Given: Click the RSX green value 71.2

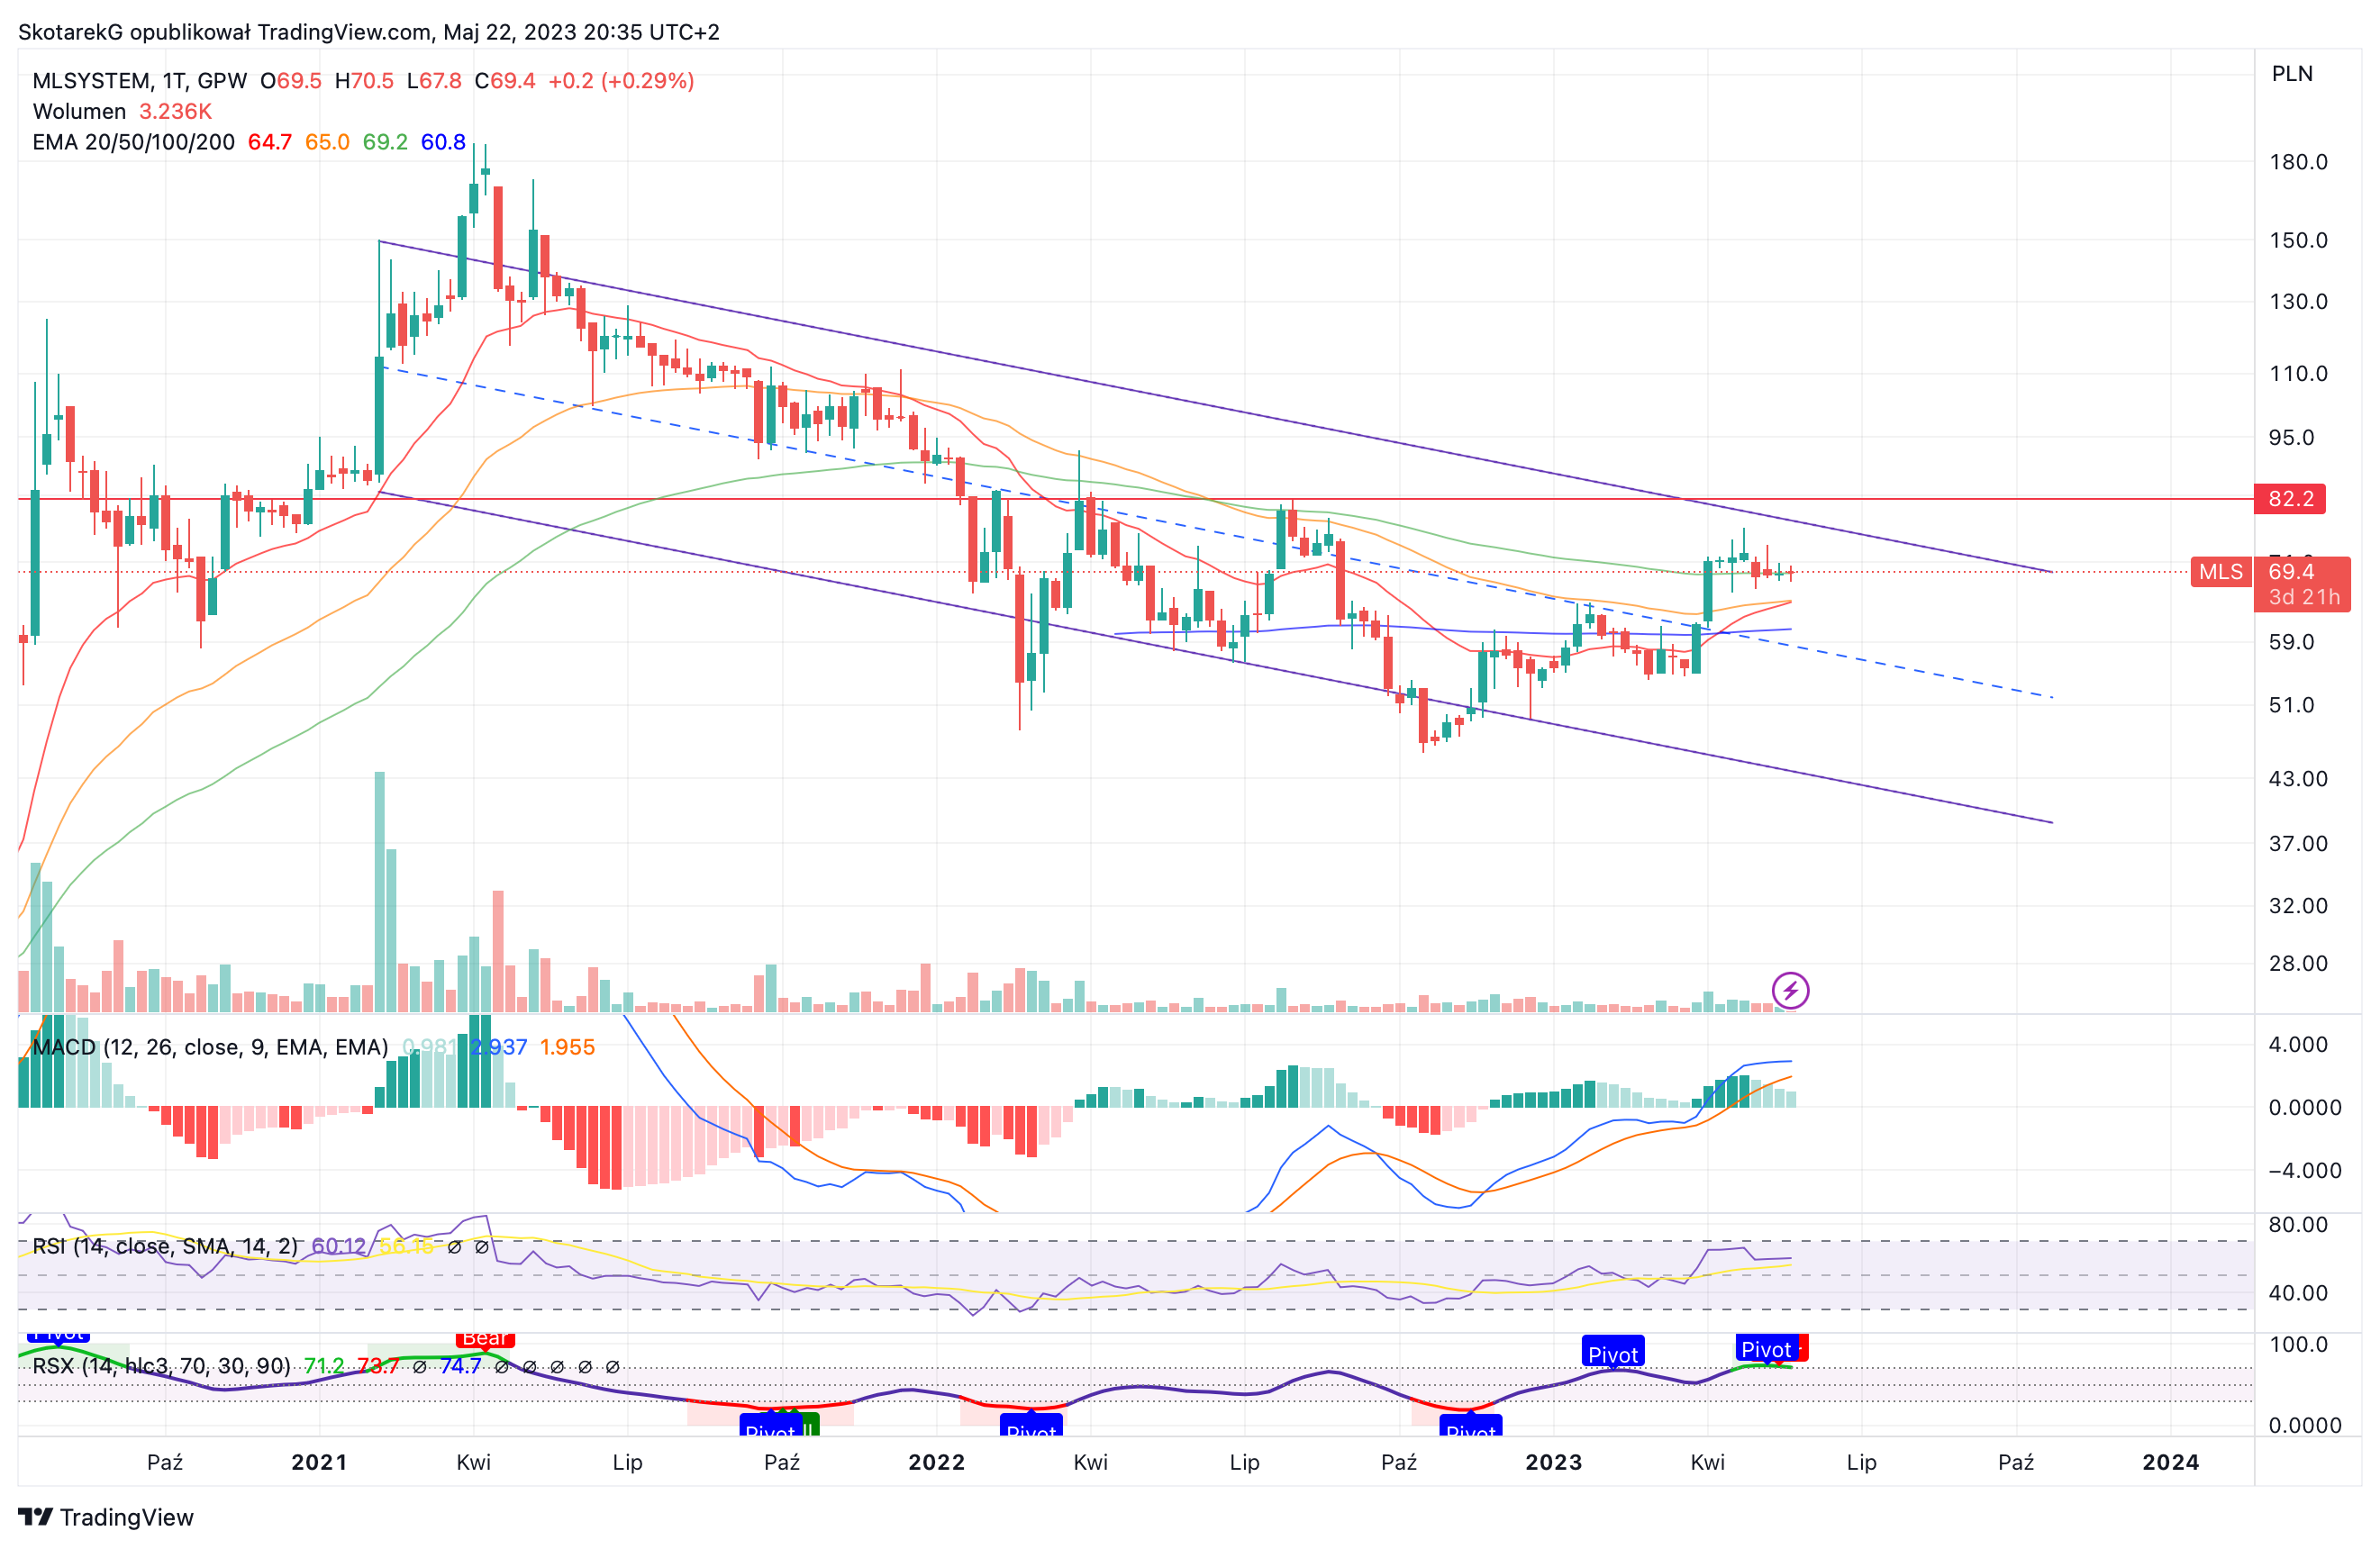Looking at the screenshot, I should (x=324, y=1366).
